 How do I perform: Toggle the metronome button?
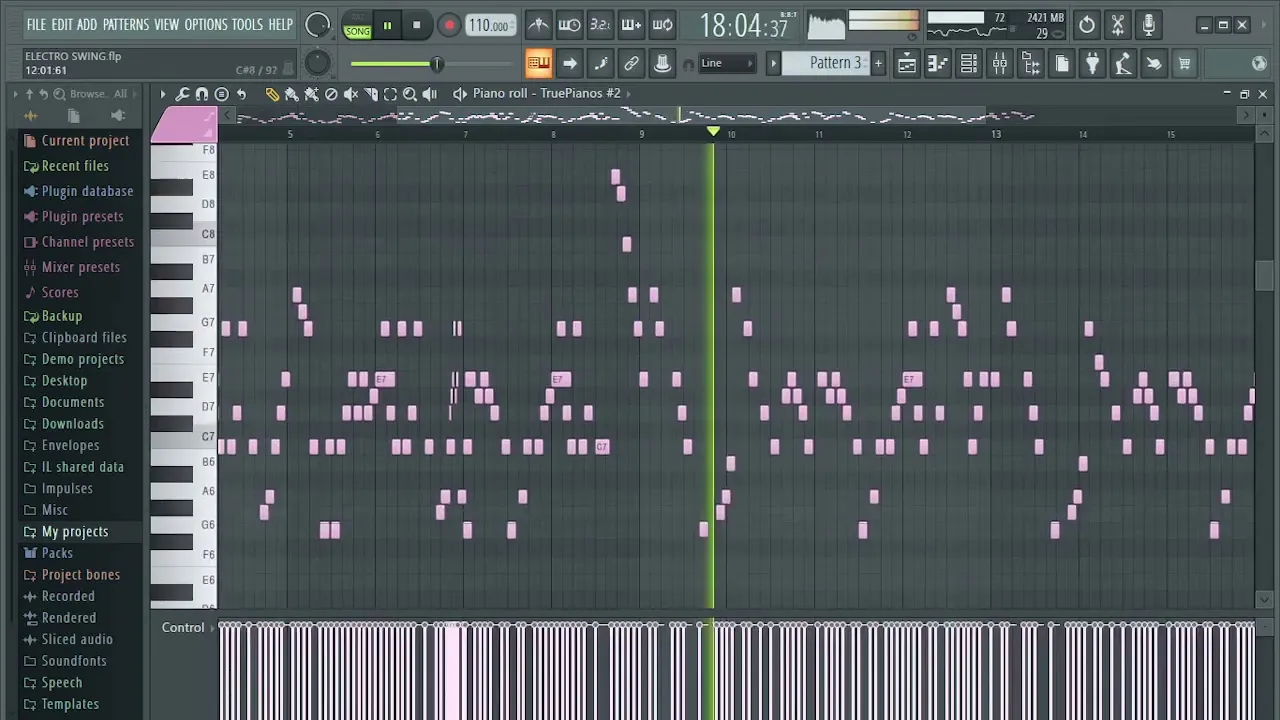coord(538,25)
